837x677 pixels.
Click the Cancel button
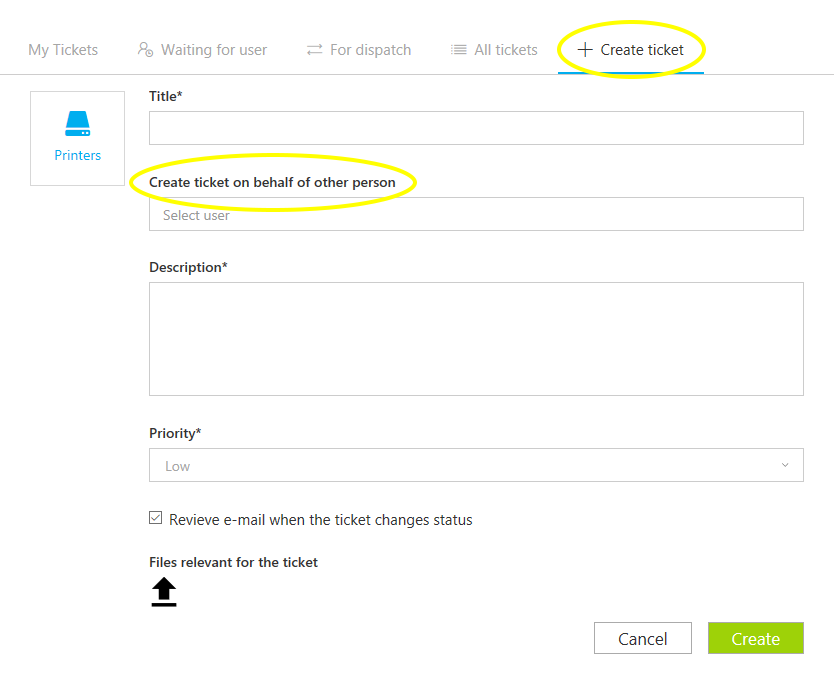[x=643, y=639]
